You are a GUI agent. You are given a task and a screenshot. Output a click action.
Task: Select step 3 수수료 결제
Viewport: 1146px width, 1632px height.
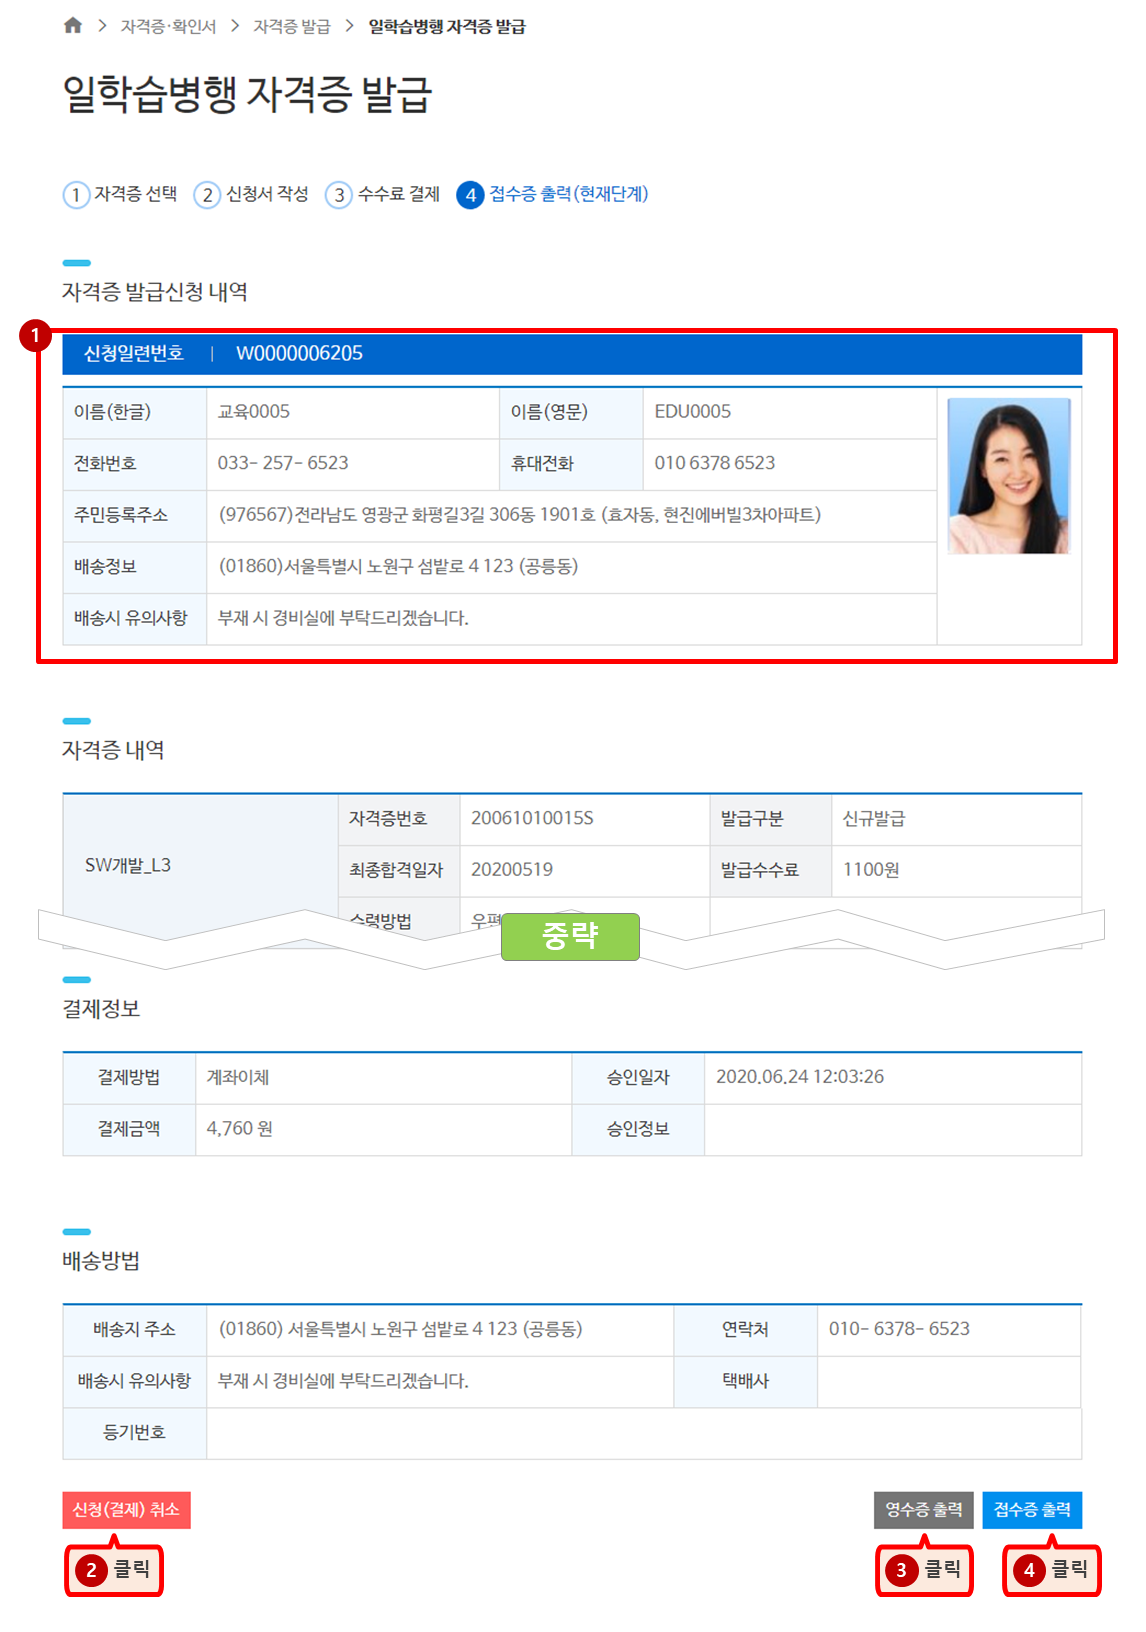pos(383,194)
